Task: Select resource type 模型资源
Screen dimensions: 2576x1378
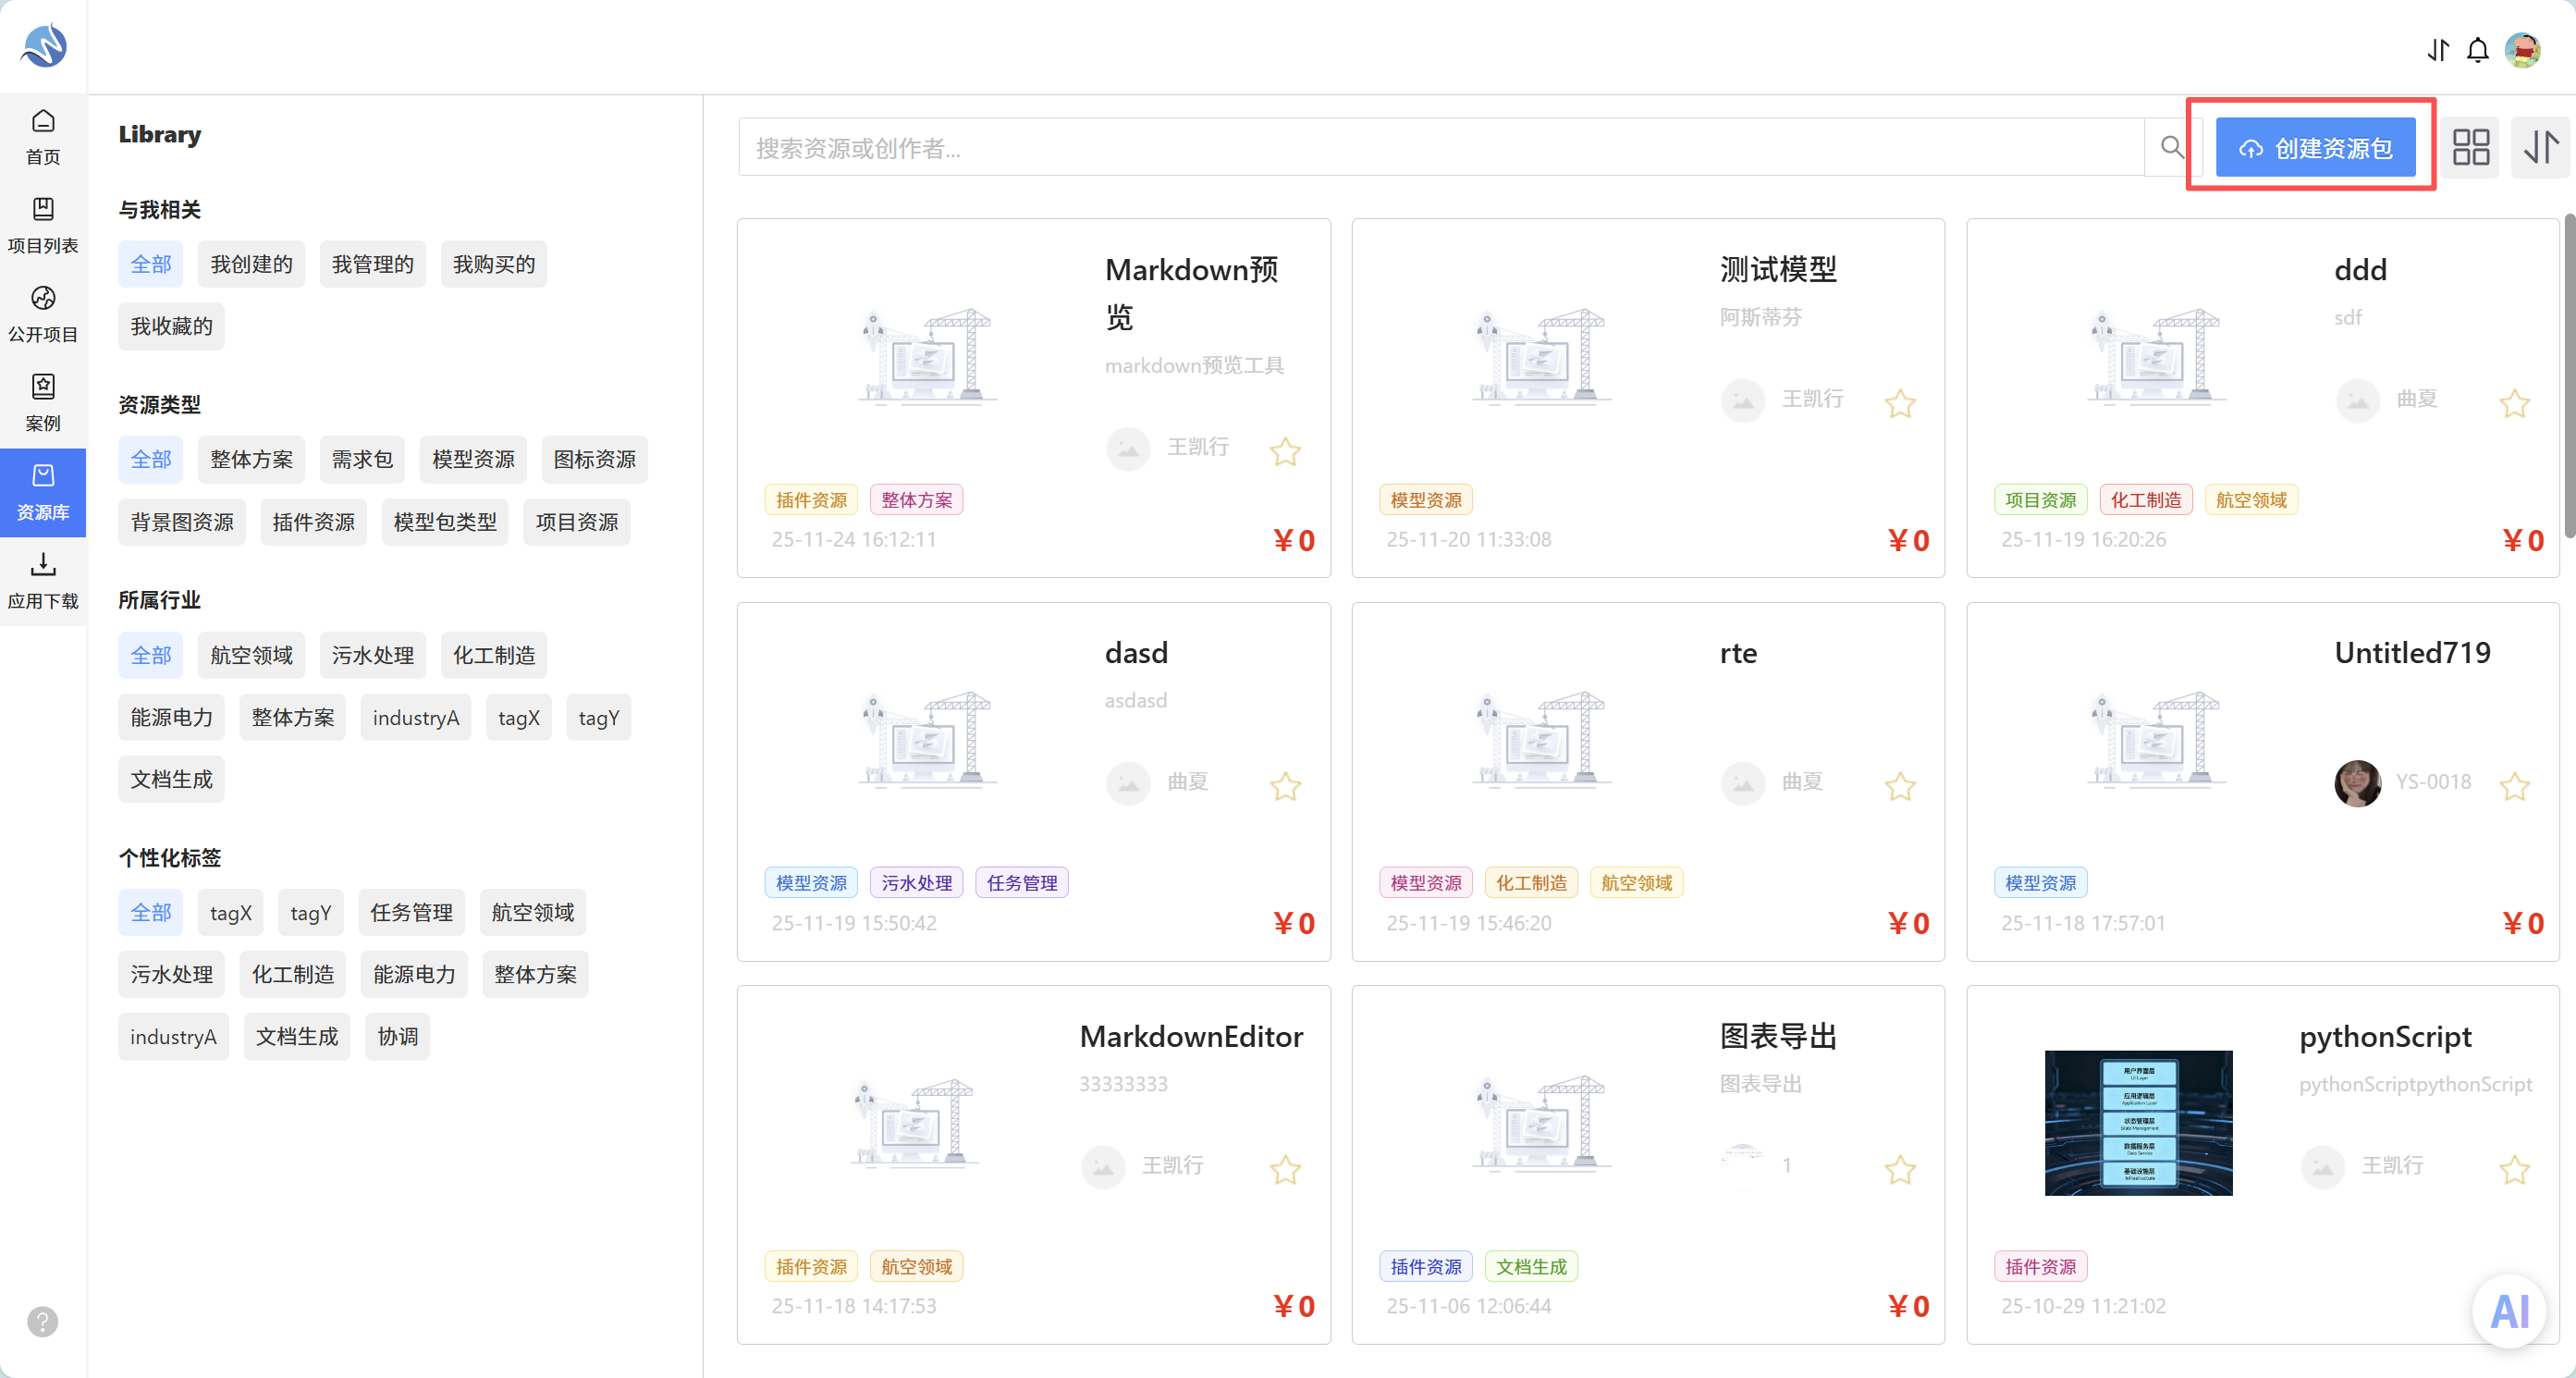Action: [473, 460]
